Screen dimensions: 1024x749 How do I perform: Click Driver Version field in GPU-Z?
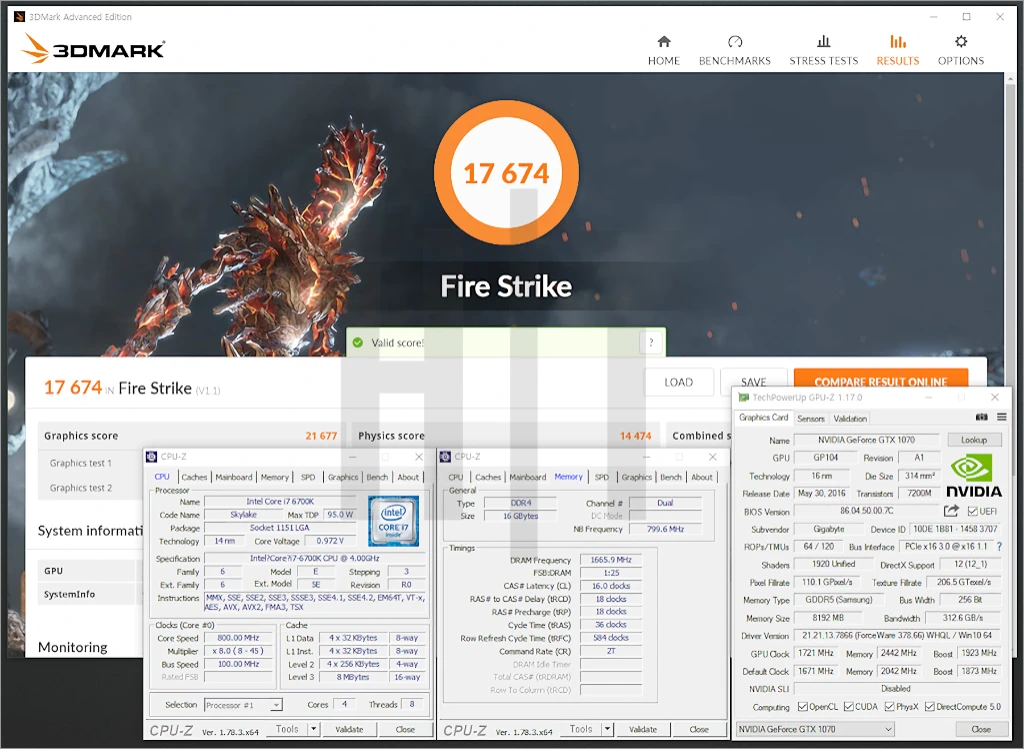pos(897,635)
